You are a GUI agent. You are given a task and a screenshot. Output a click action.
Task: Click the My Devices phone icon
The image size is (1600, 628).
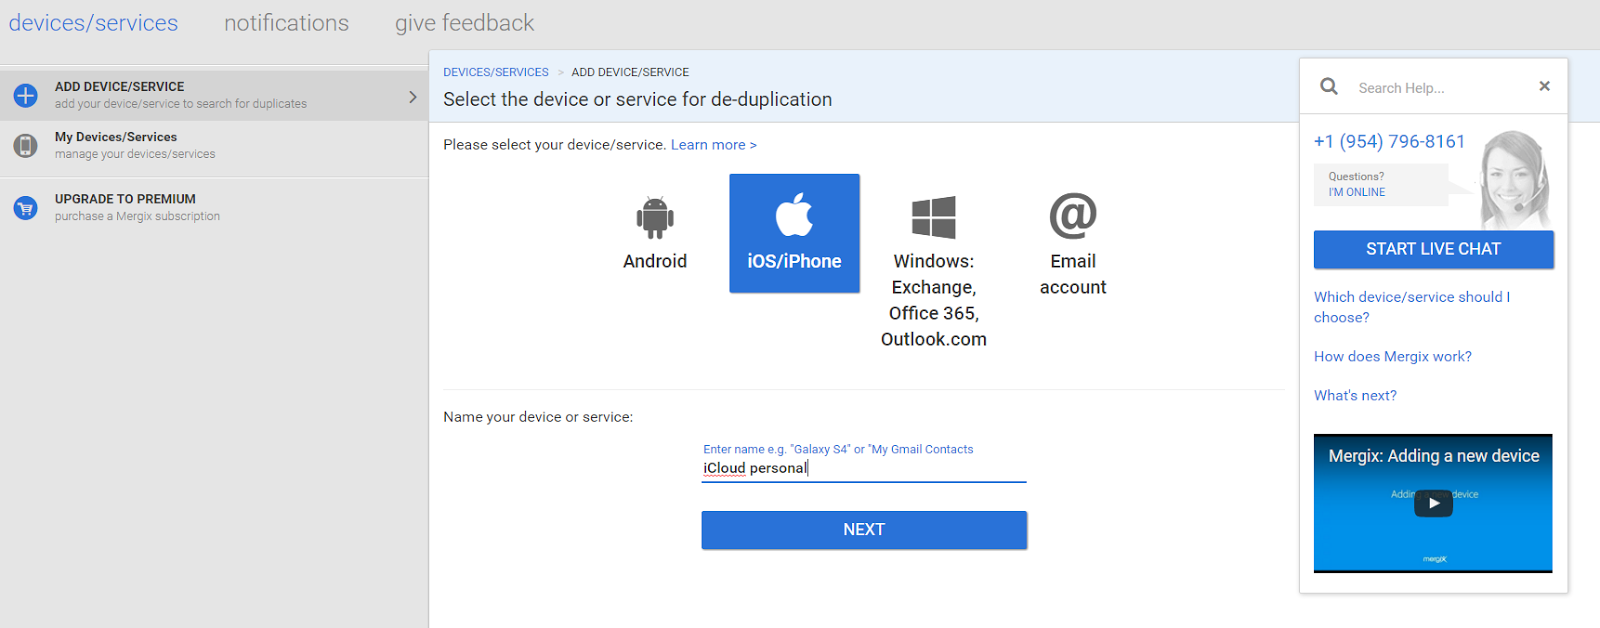click(x=26, y=146)
